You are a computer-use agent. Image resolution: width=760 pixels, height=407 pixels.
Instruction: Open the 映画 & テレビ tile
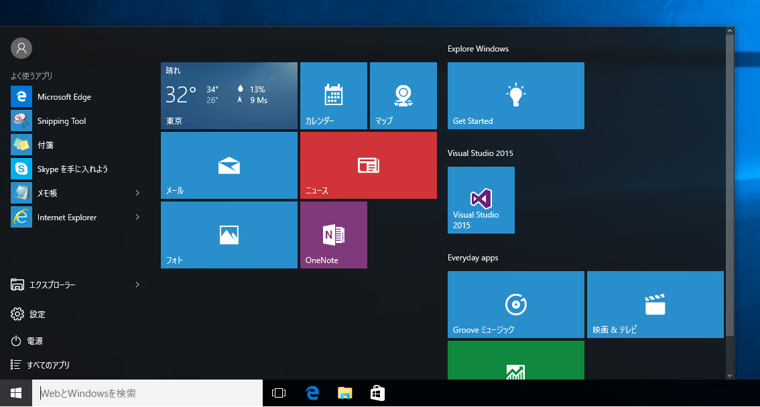[655, 304]
